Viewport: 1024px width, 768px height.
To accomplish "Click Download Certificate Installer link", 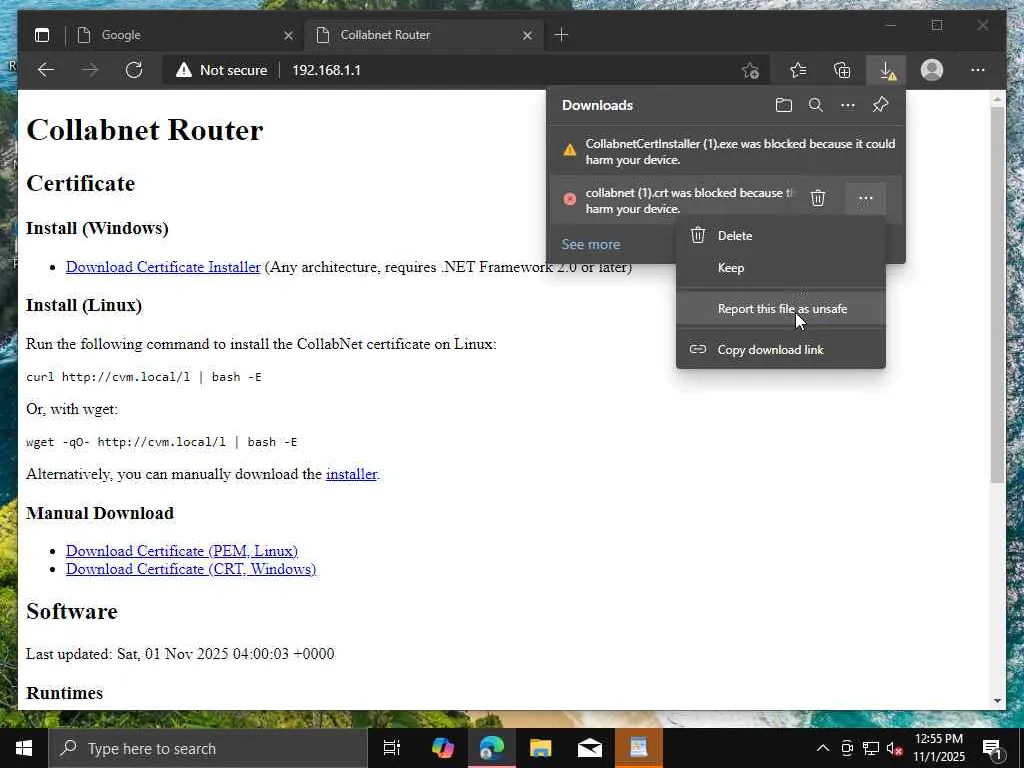I will pyautogui.click(x=163, y=267).
